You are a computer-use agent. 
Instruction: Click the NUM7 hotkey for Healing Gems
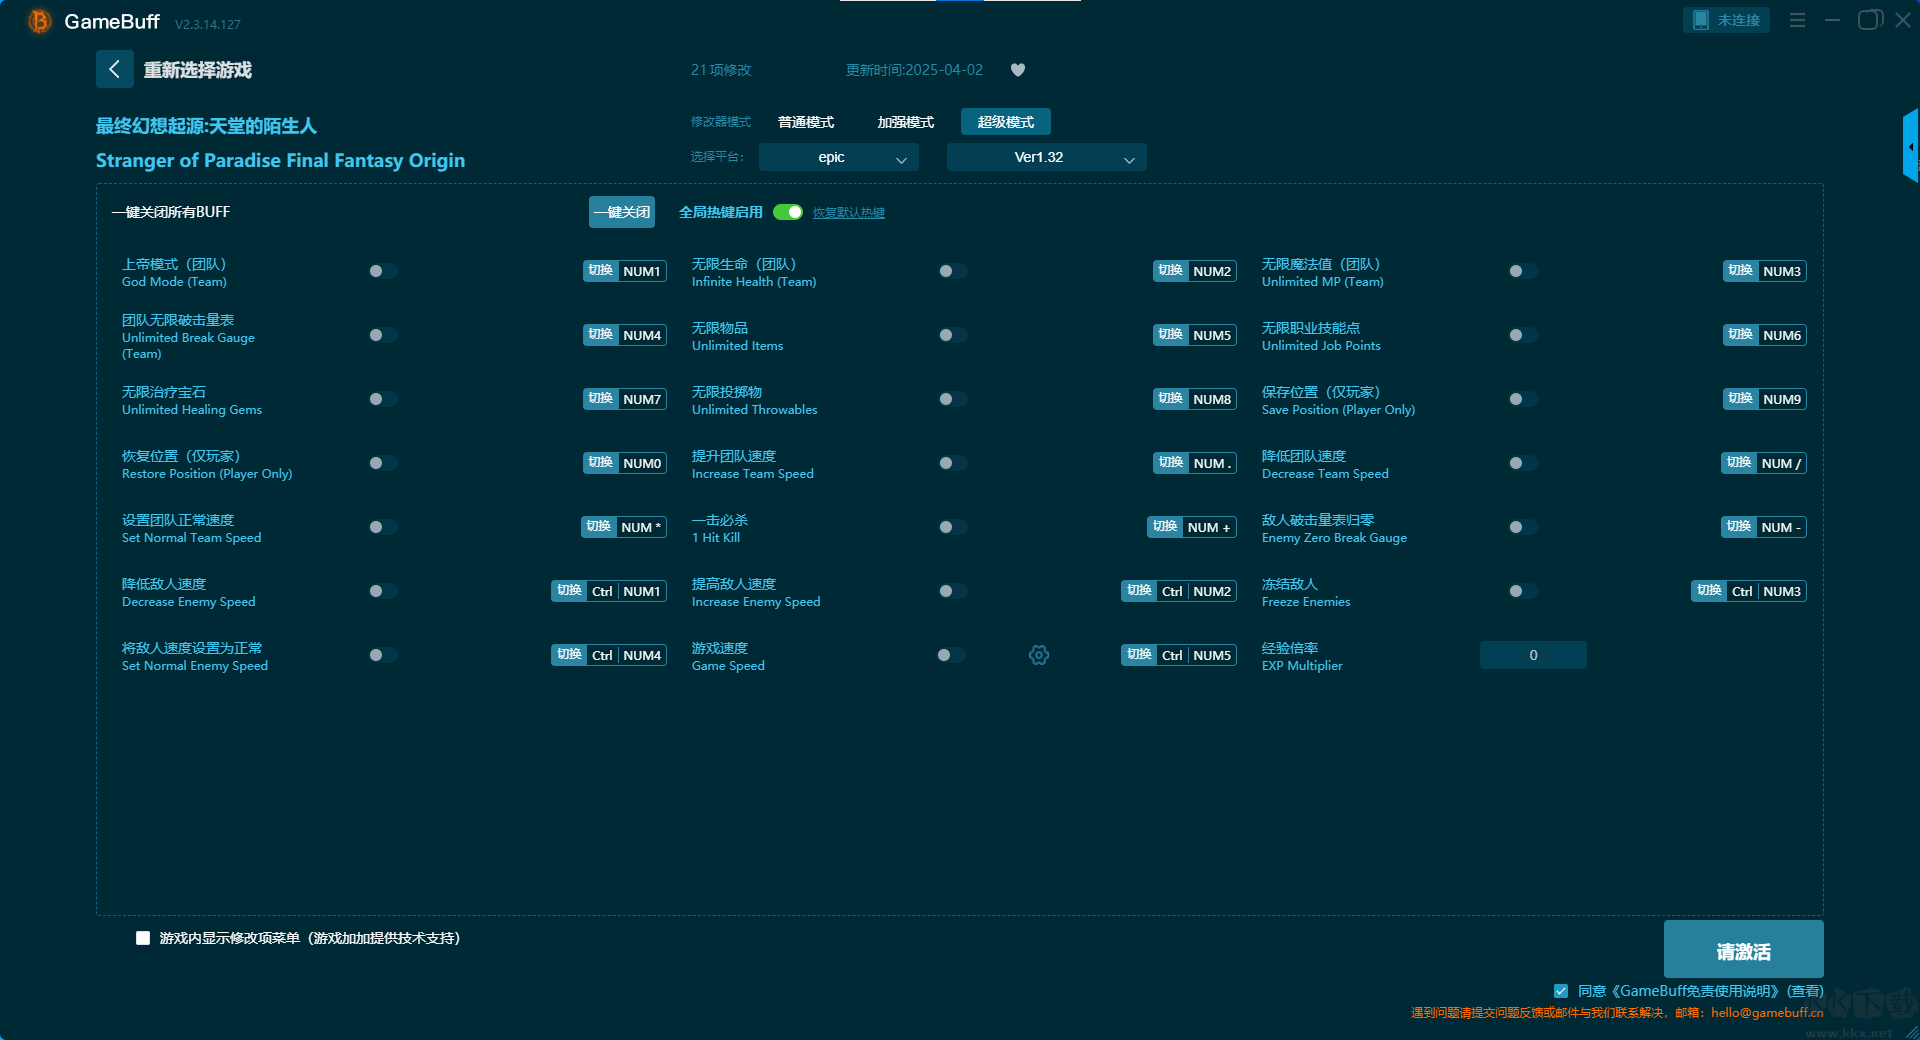[x=642, y=399]
